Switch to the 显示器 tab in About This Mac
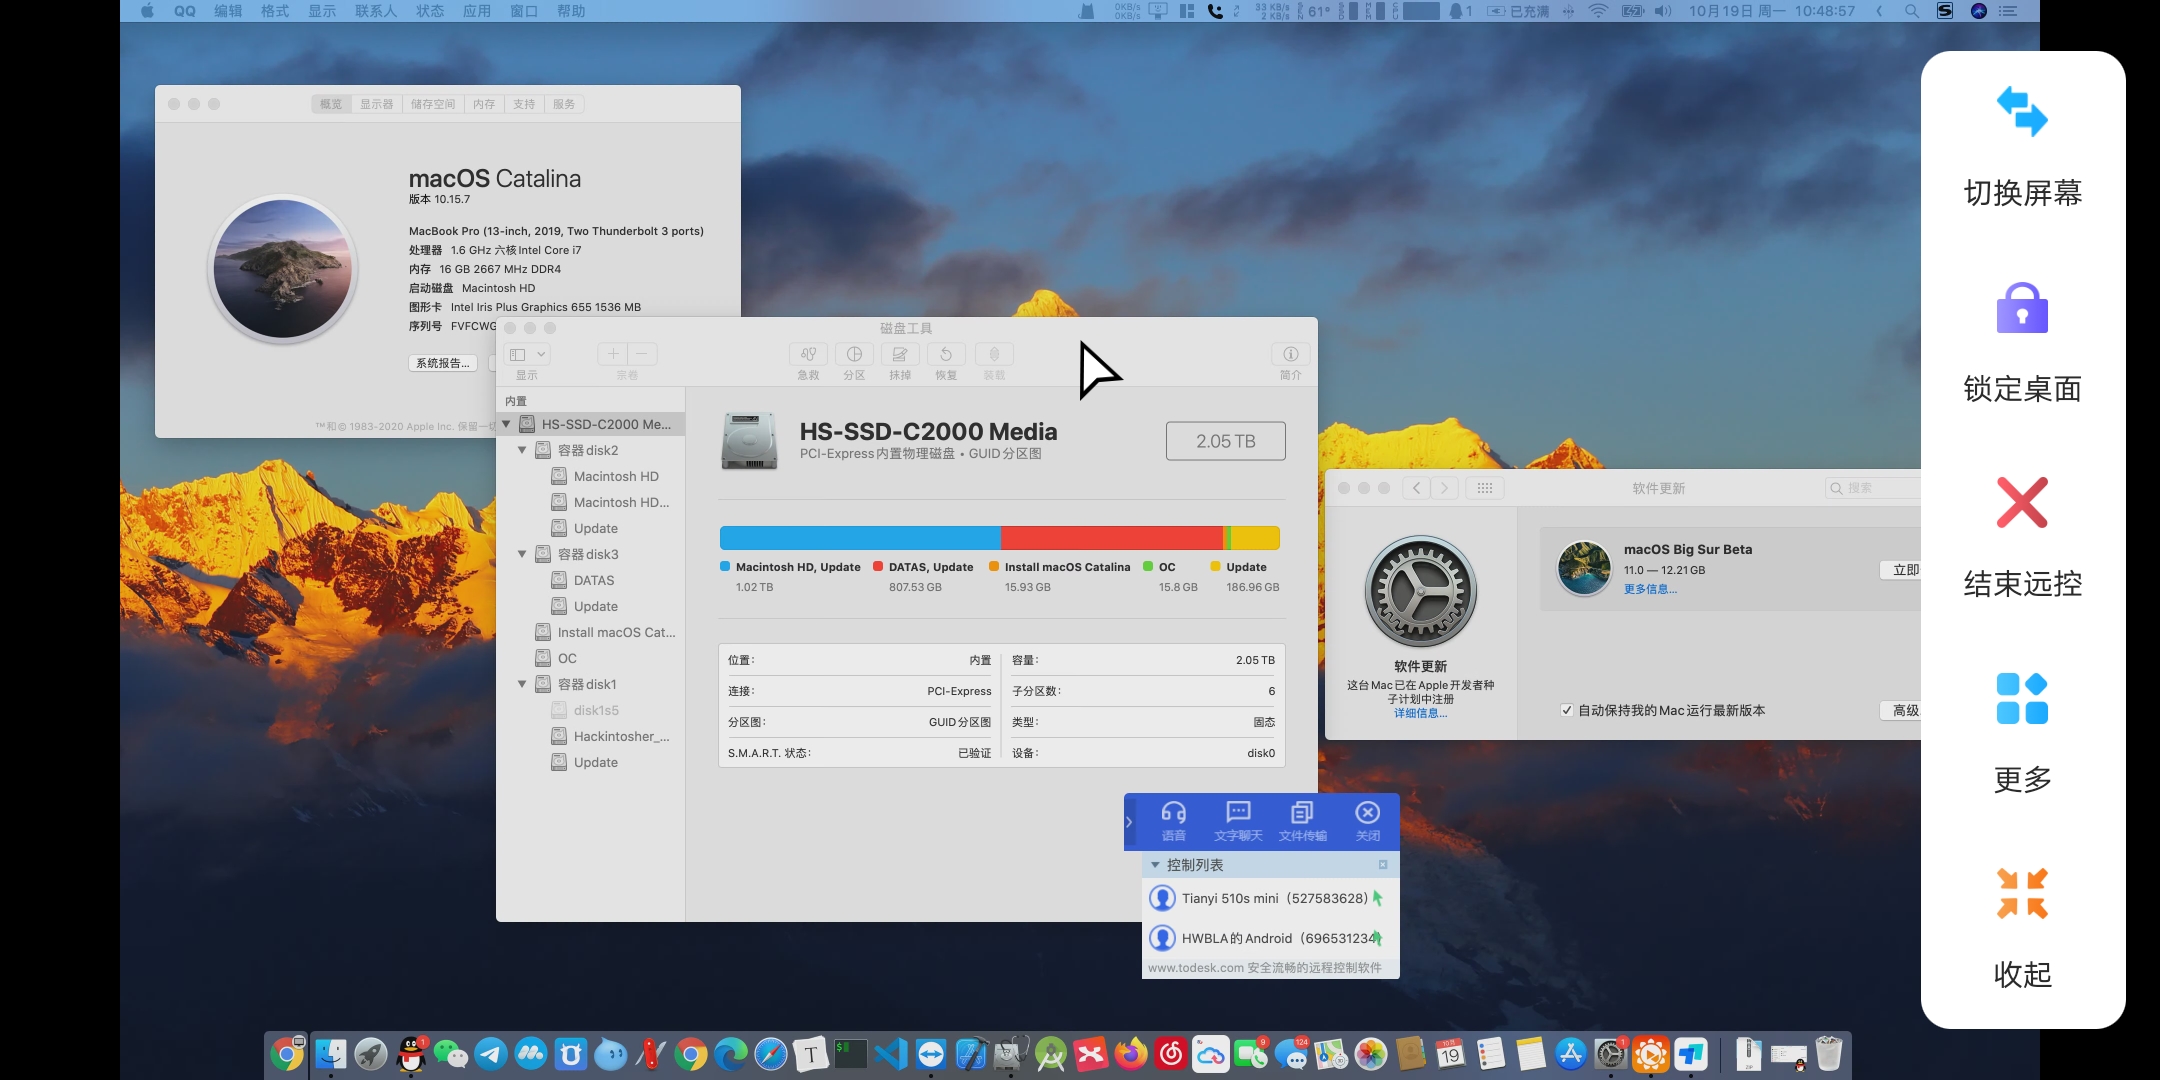Image resolution: width=2160 pixels, height=1080 pixels. (377, 104)
